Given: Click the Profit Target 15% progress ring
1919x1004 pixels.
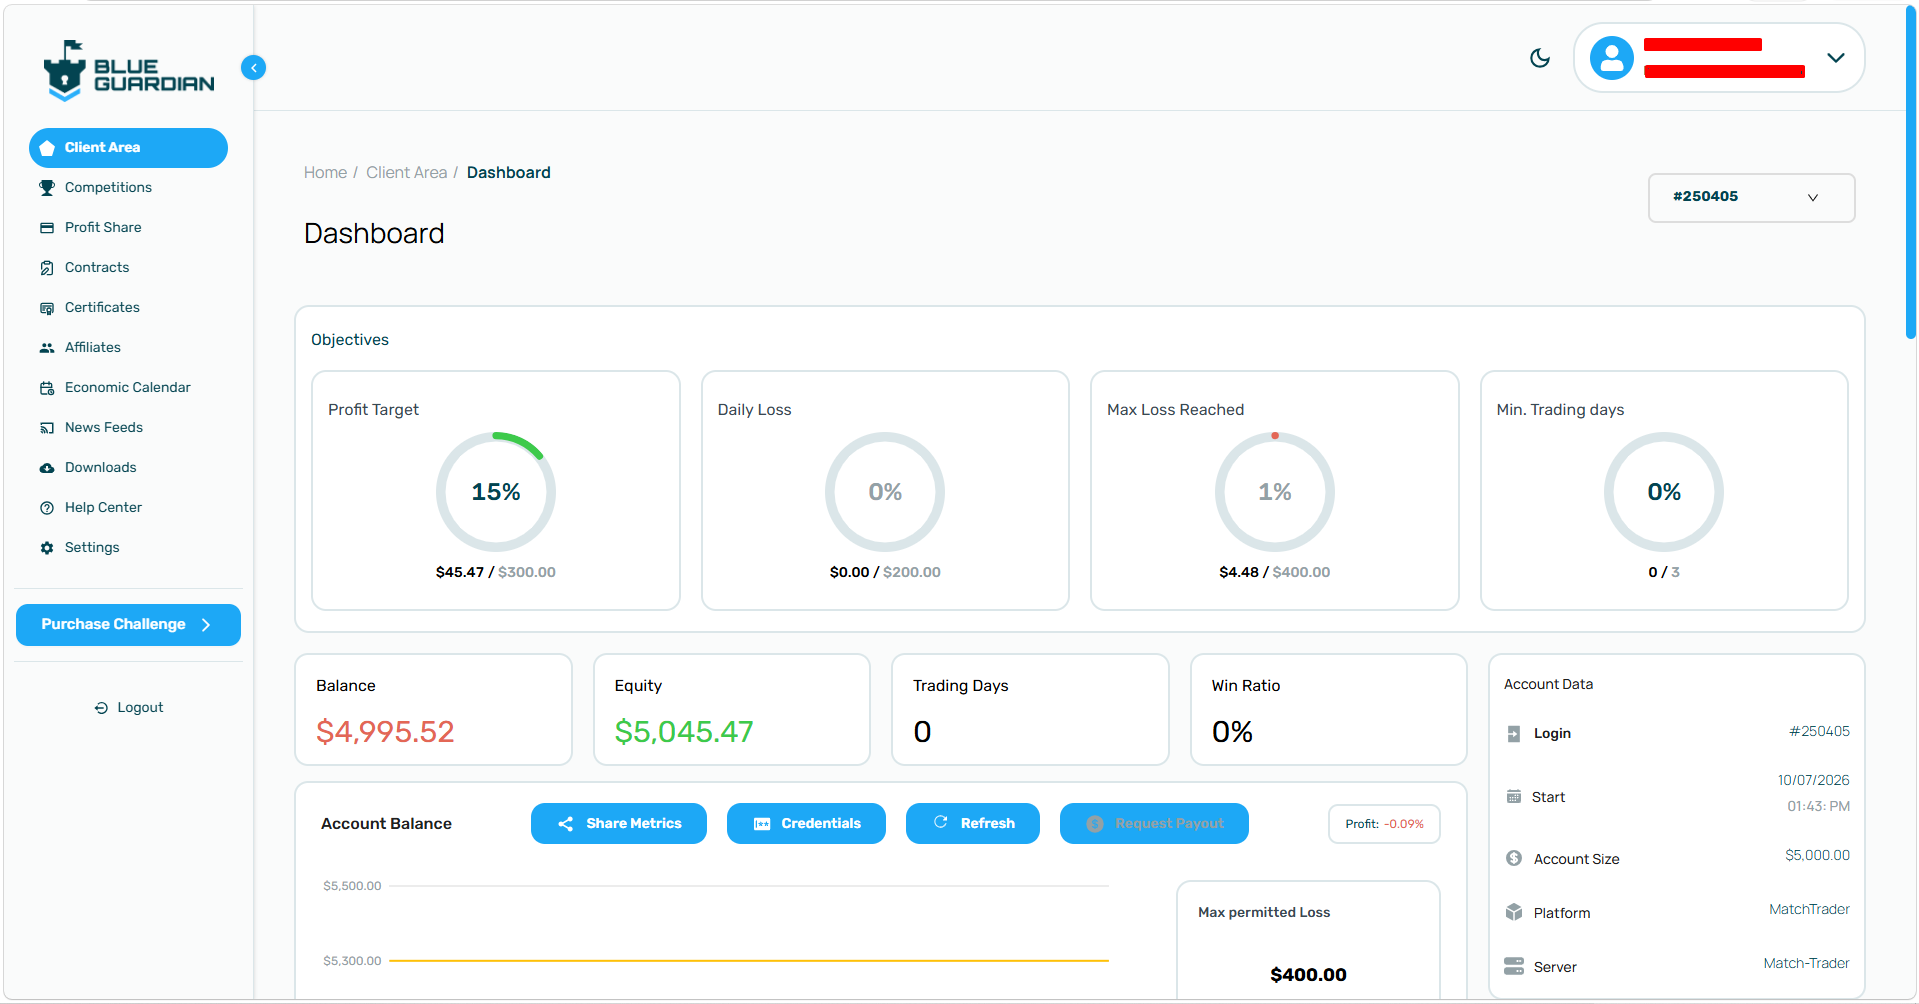Looking at the screenshot, I should click(x=495, y=492).
